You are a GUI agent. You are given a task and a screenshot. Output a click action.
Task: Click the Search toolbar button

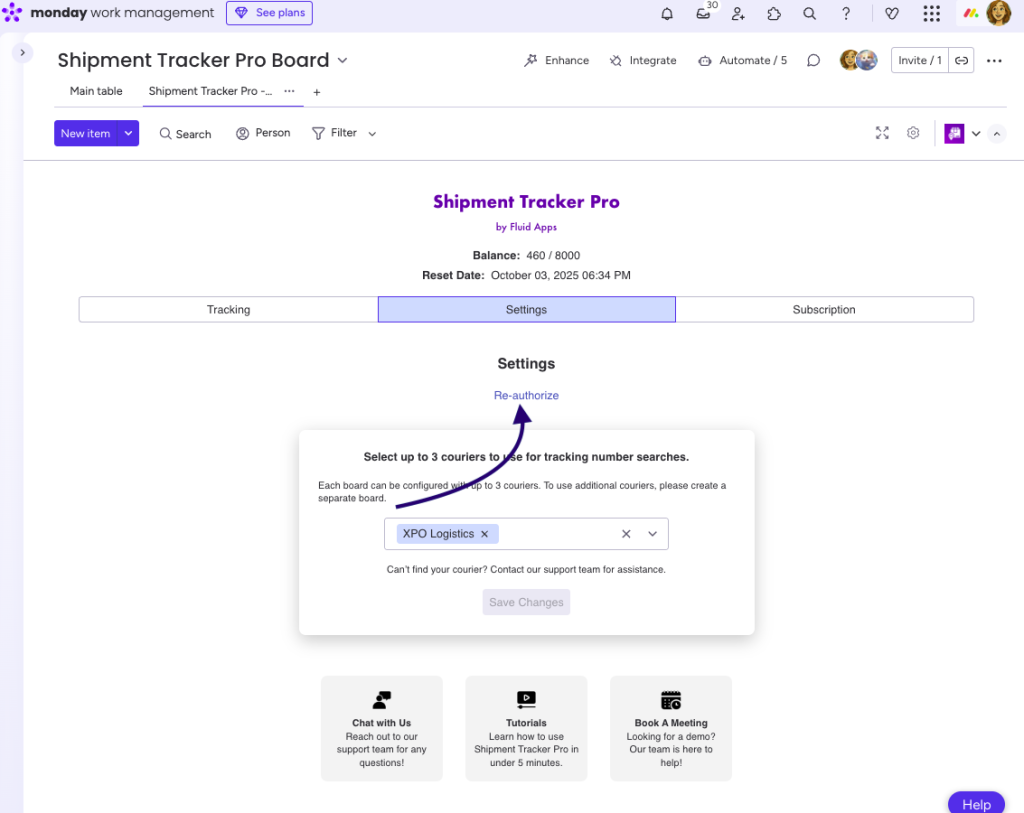[185, 134]
